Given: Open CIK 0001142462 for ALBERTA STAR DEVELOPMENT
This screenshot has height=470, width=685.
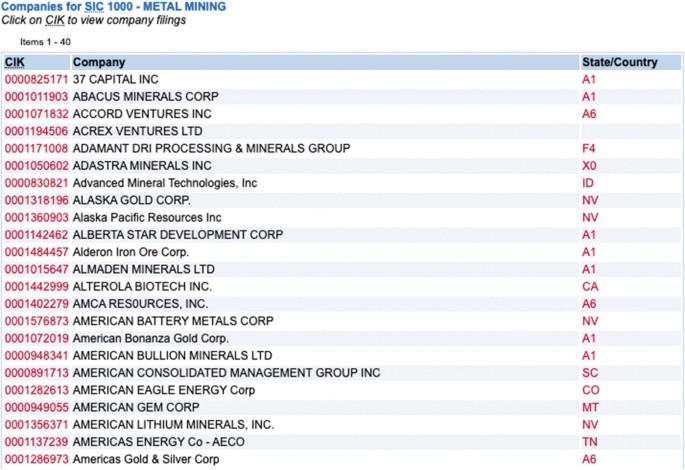Looking at the screenshot, I should coord(36,235).
